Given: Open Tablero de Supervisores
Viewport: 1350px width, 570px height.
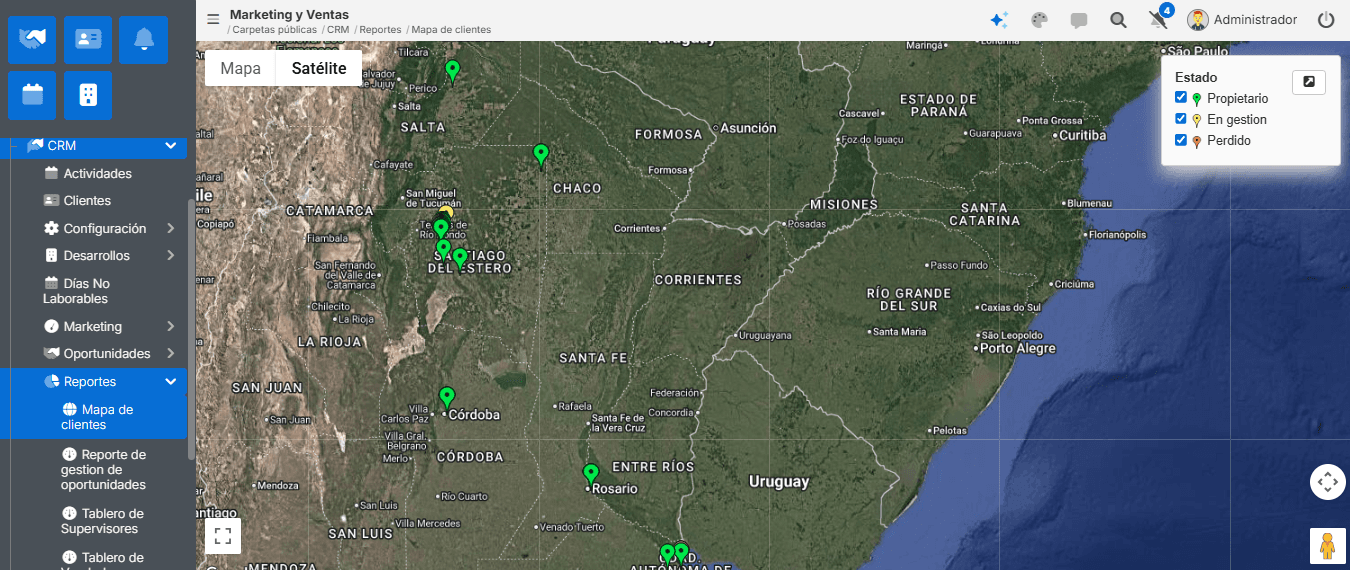Looking at the screenshot, I should (102, 521).
